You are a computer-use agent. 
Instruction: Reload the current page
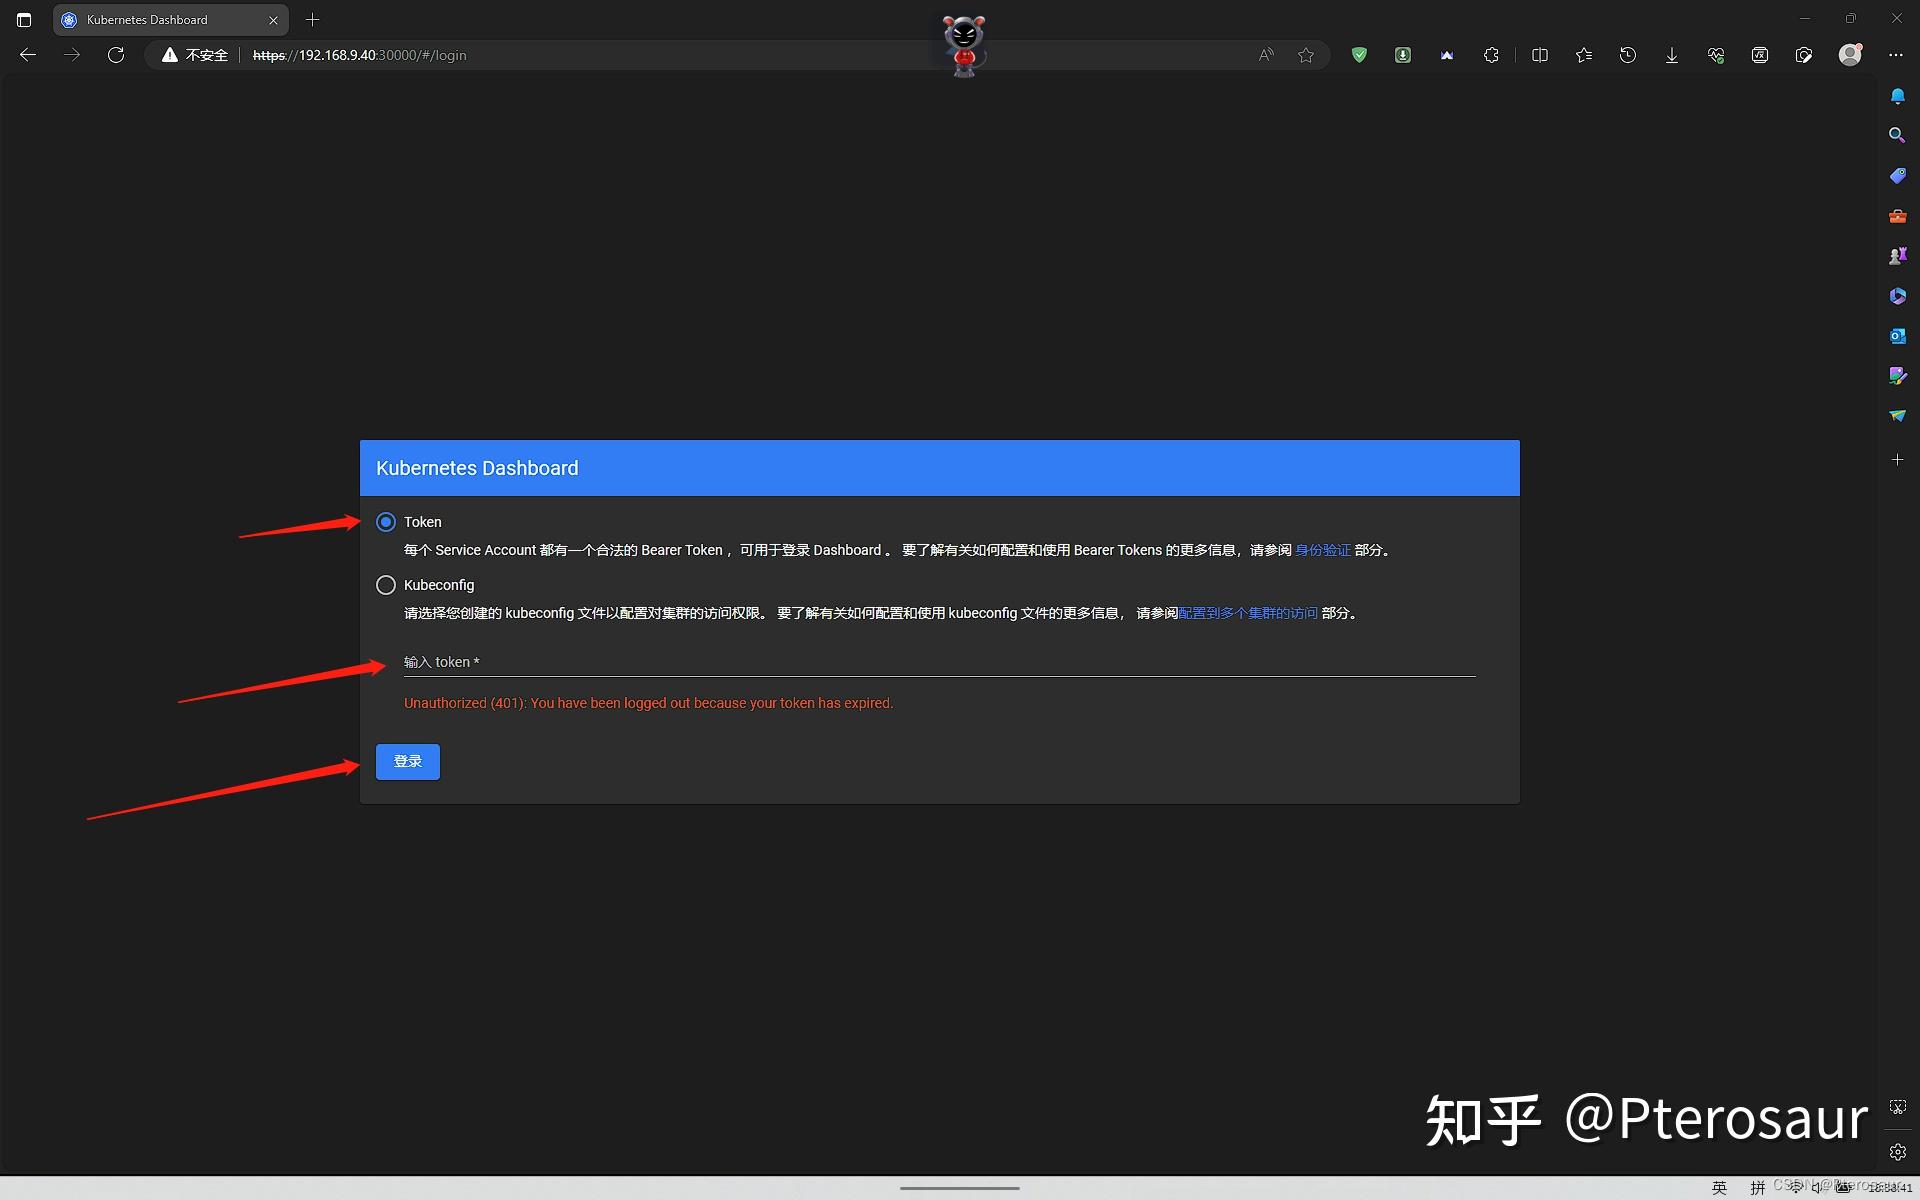[116, 55]
